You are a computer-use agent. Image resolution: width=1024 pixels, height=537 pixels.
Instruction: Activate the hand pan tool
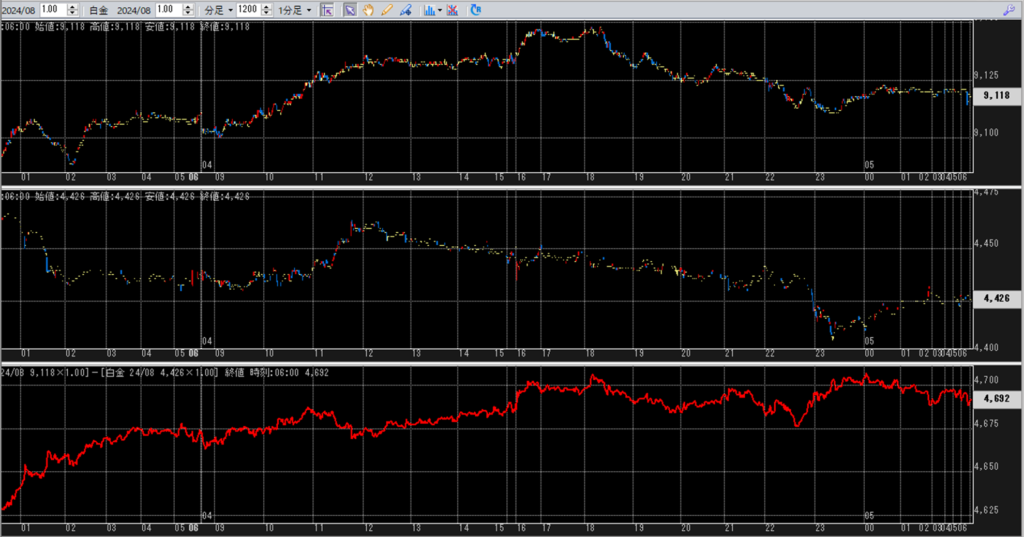pos(368,10)
